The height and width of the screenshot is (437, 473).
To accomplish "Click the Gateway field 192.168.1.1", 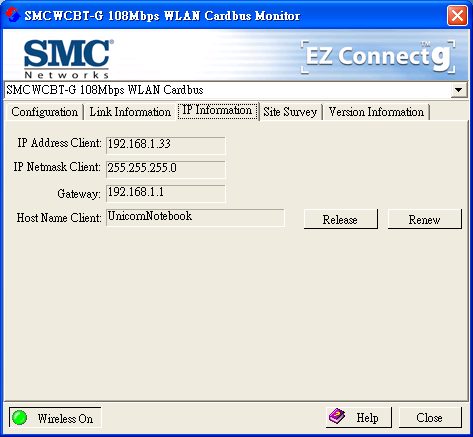I will (166, 194).
